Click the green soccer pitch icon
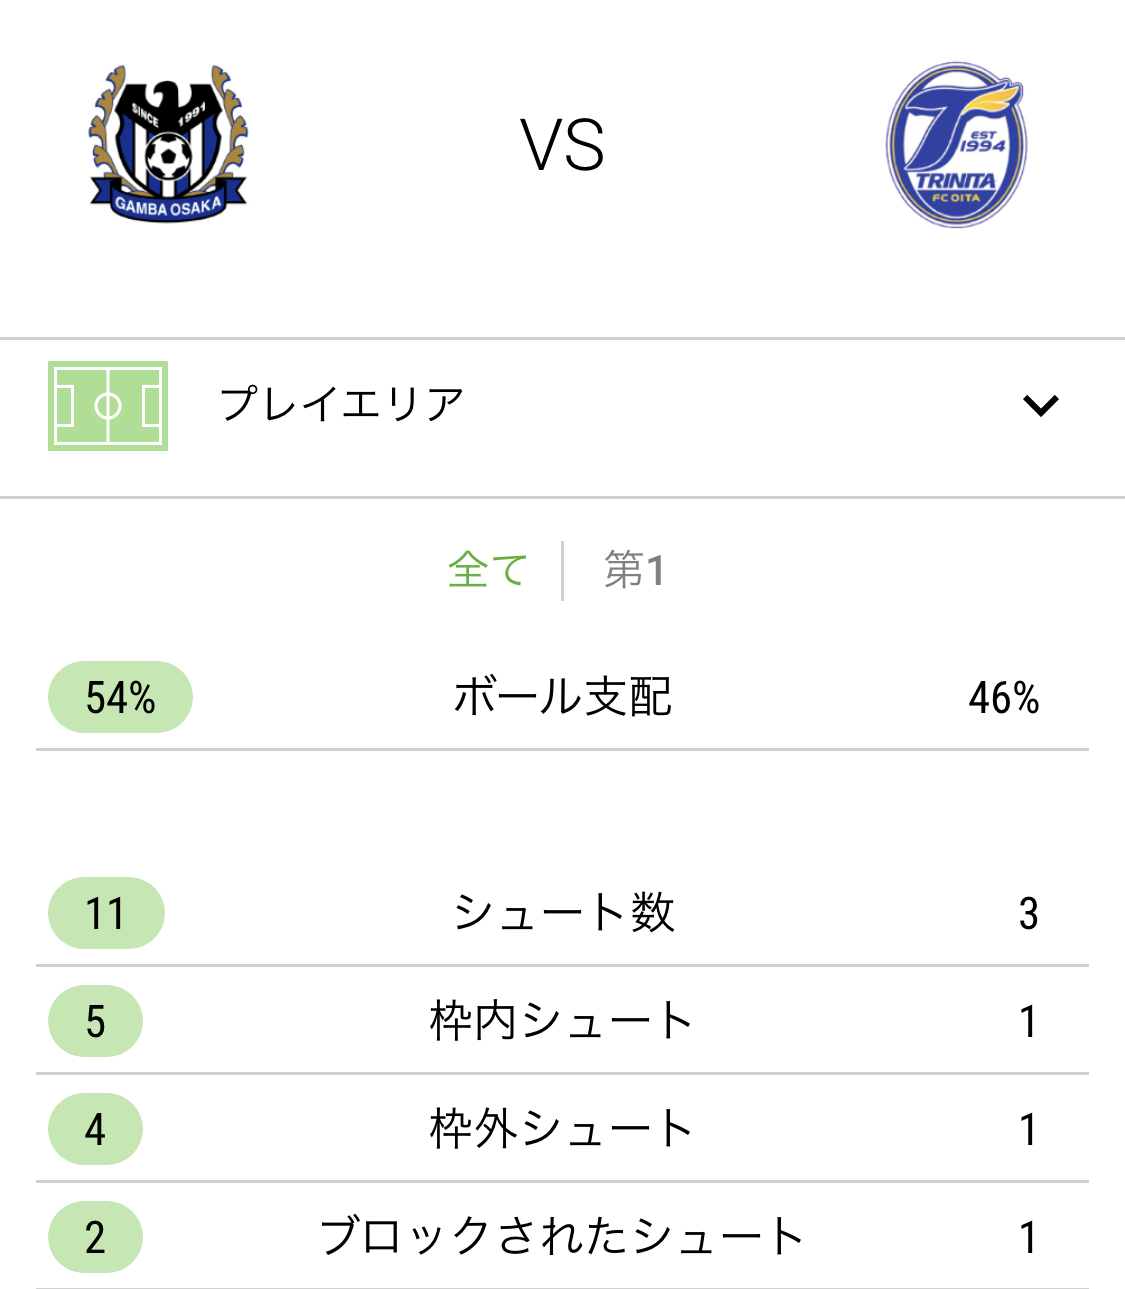1125x1289 pixels. point(108,406)
